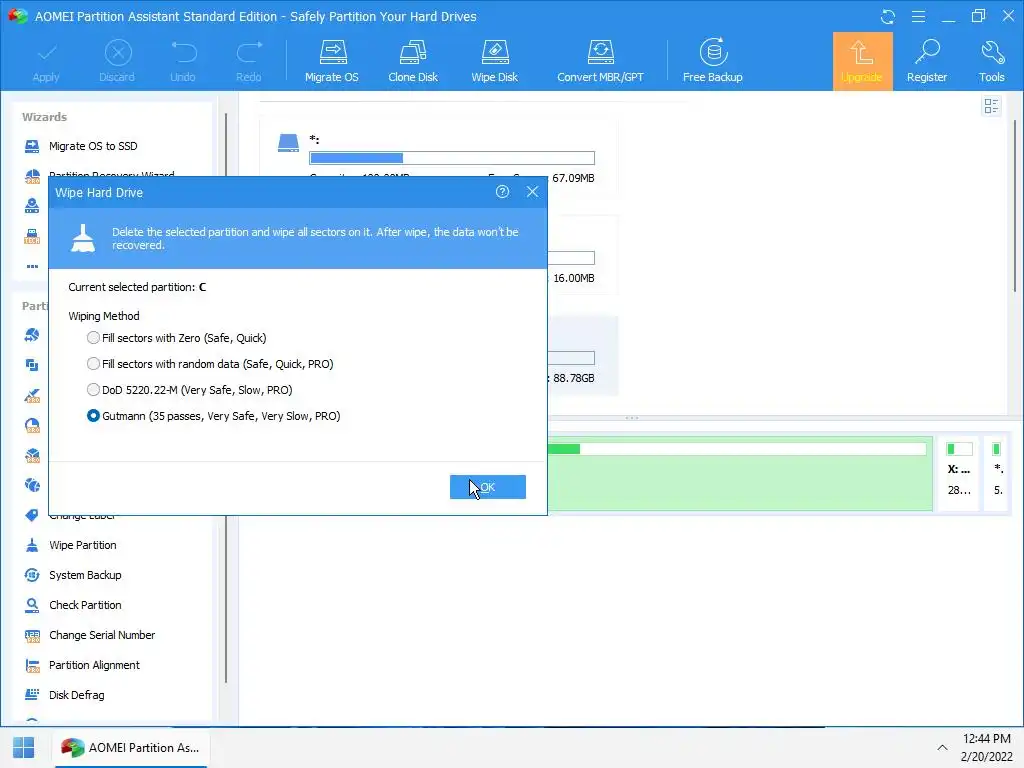
Task: Click the Change Serial Number icon
Action: pyautogui.click(x=32, y=635)
